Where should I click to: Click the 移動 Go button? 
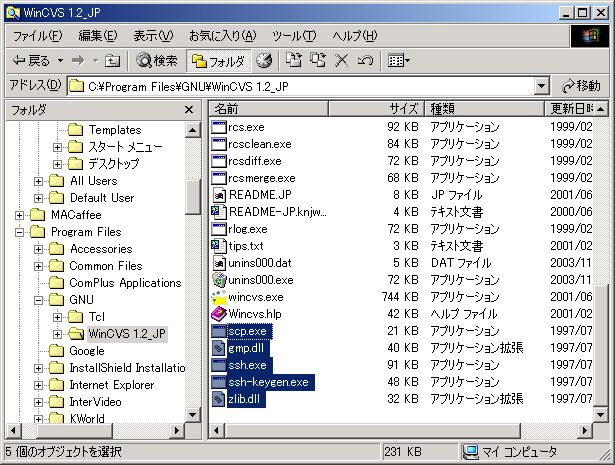581,86
